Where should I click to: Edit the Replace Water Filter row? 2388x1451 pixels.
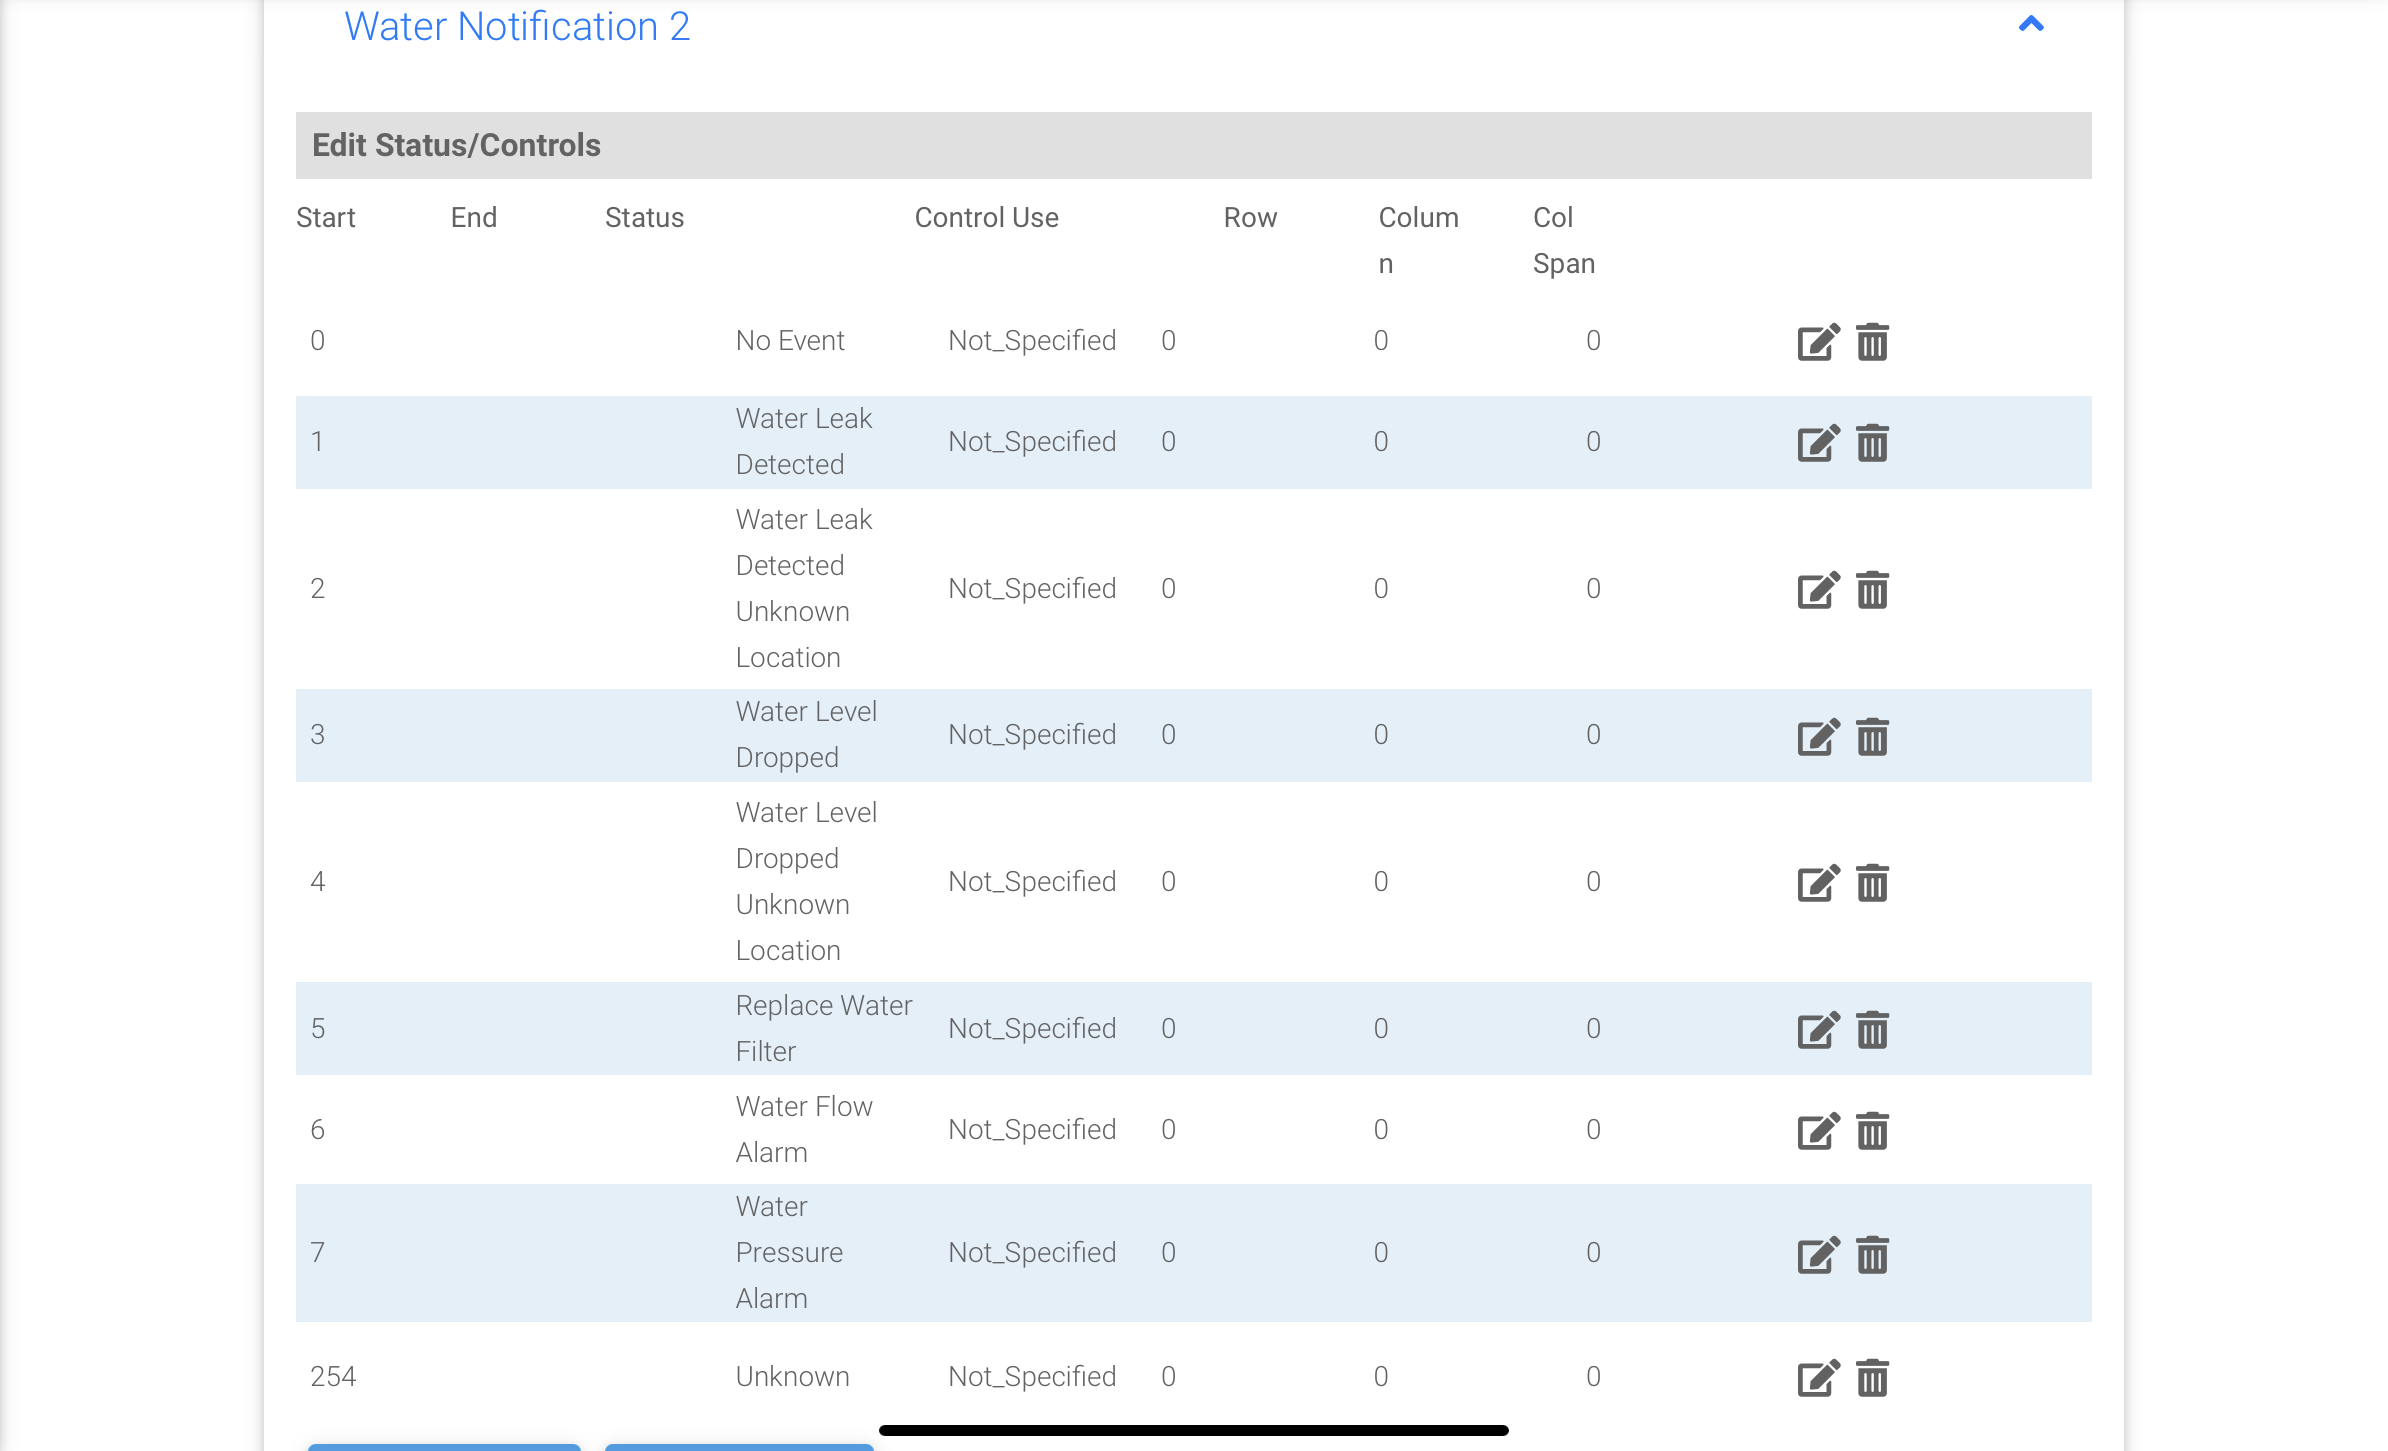point(1818,1030)
